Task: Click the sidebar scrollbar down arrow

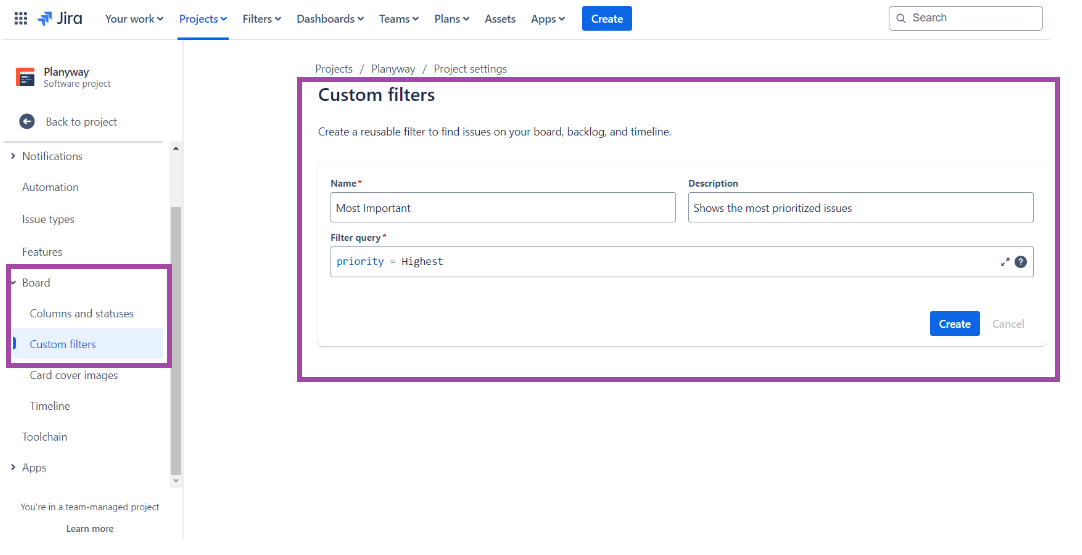Action: coord(176,481)
